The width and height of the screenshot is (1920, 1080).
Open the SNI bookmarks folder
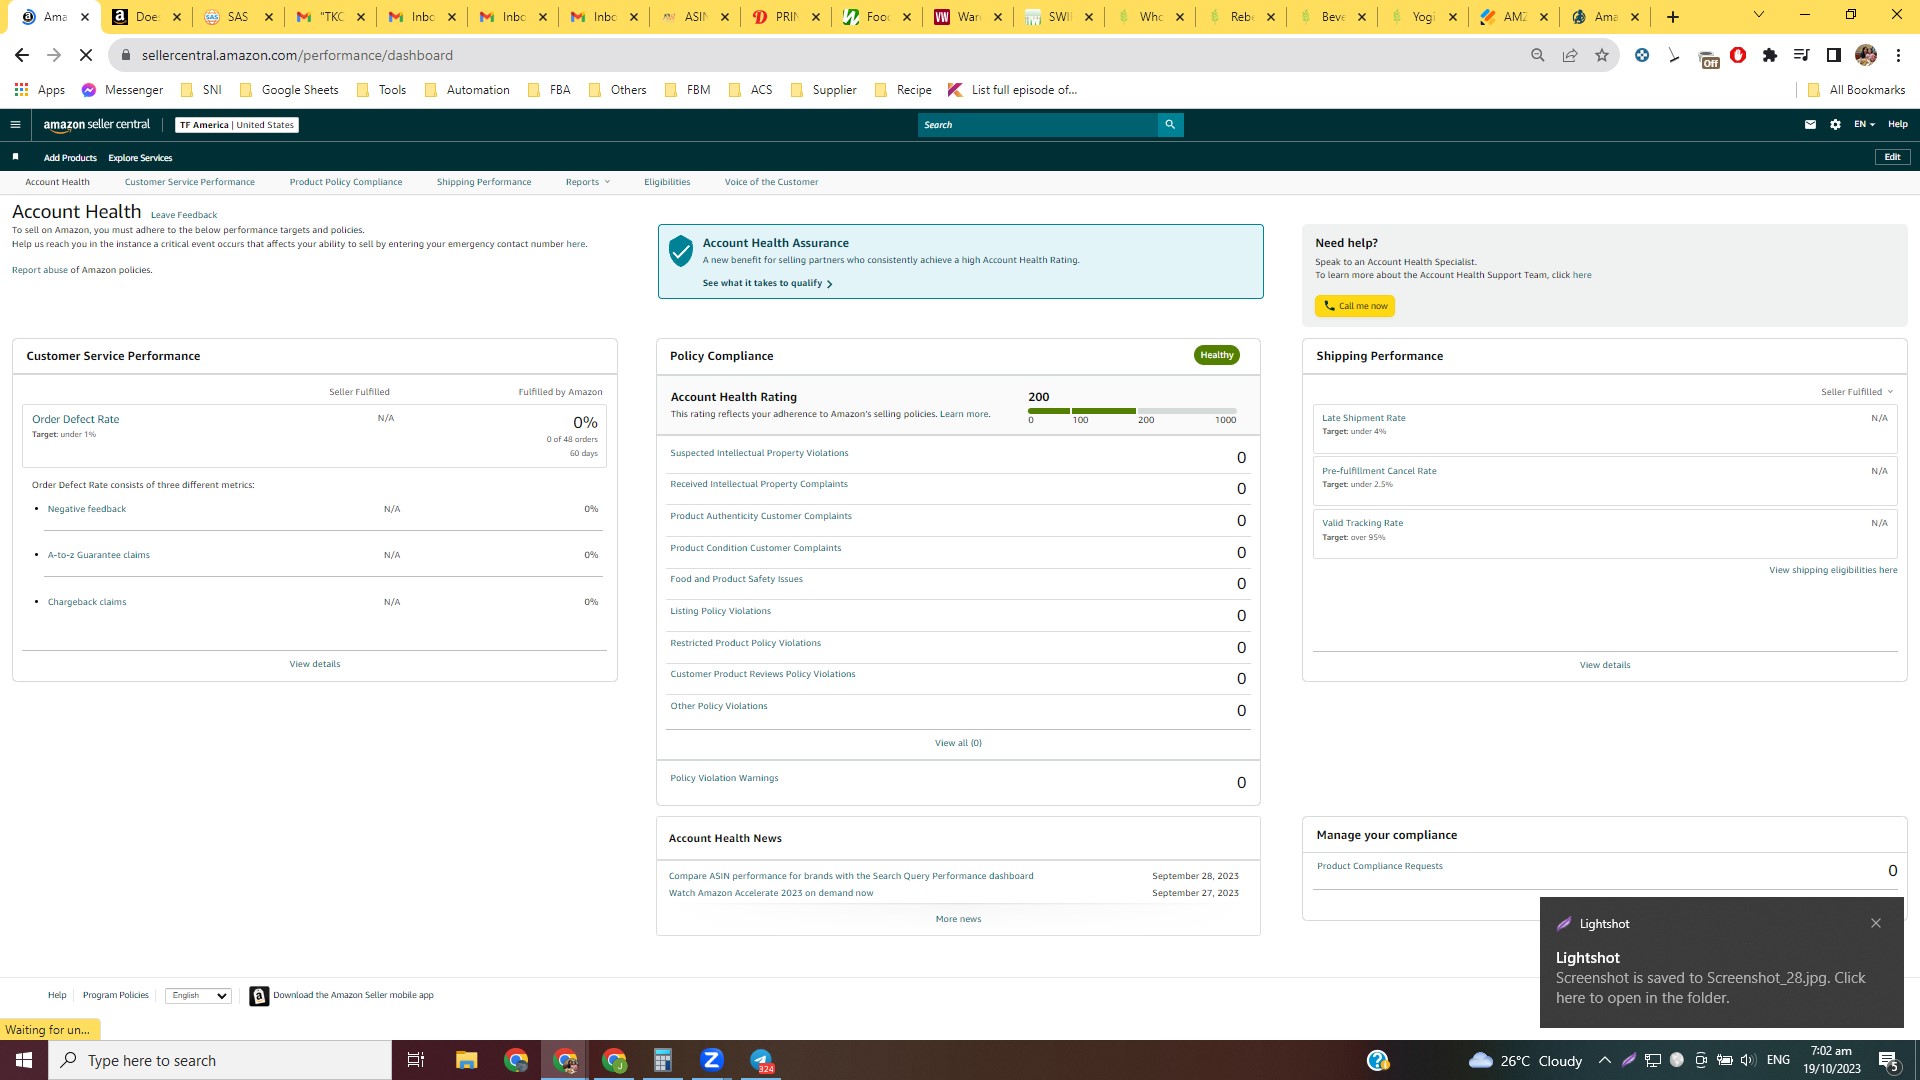[x=201, y=90]
